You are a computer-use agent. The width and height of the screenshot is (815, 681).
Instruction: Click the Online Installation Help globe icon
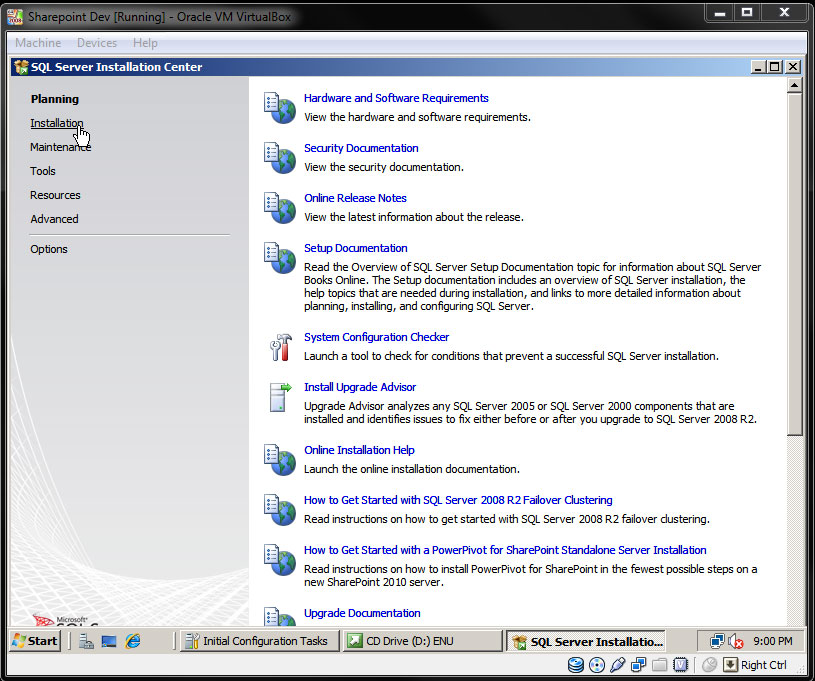[x=280, y=460]
